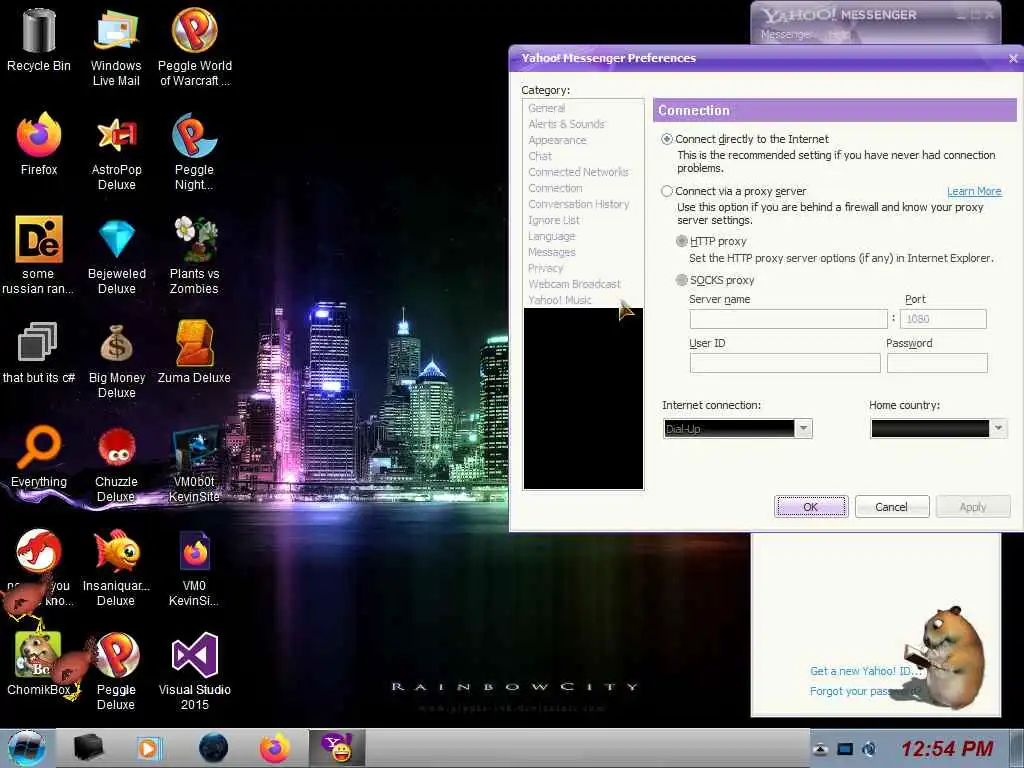Launch Big Money Deluxe icon
Image resolution: width=1024 pixels, height=768 pixels.
click(x=116, y=360)
